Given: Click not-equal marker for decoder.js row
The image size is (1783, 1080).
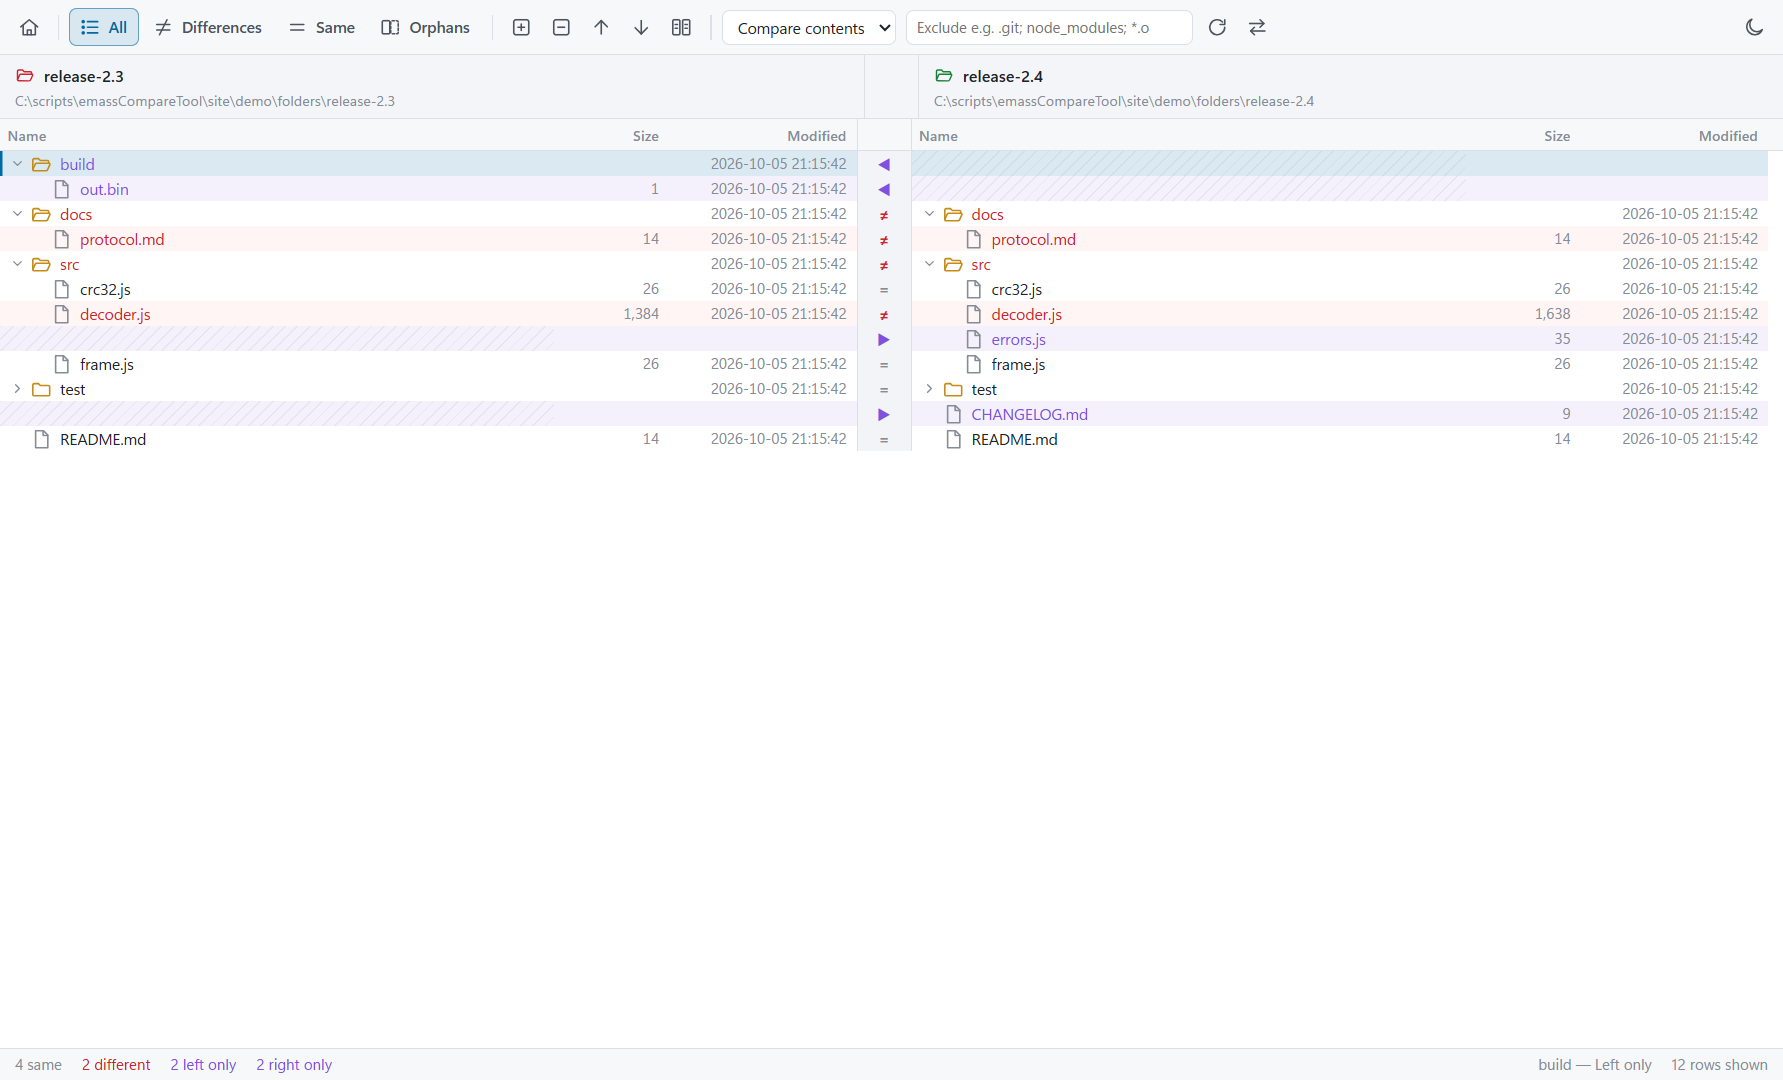Looking at the screenshot, I should 884,315.
